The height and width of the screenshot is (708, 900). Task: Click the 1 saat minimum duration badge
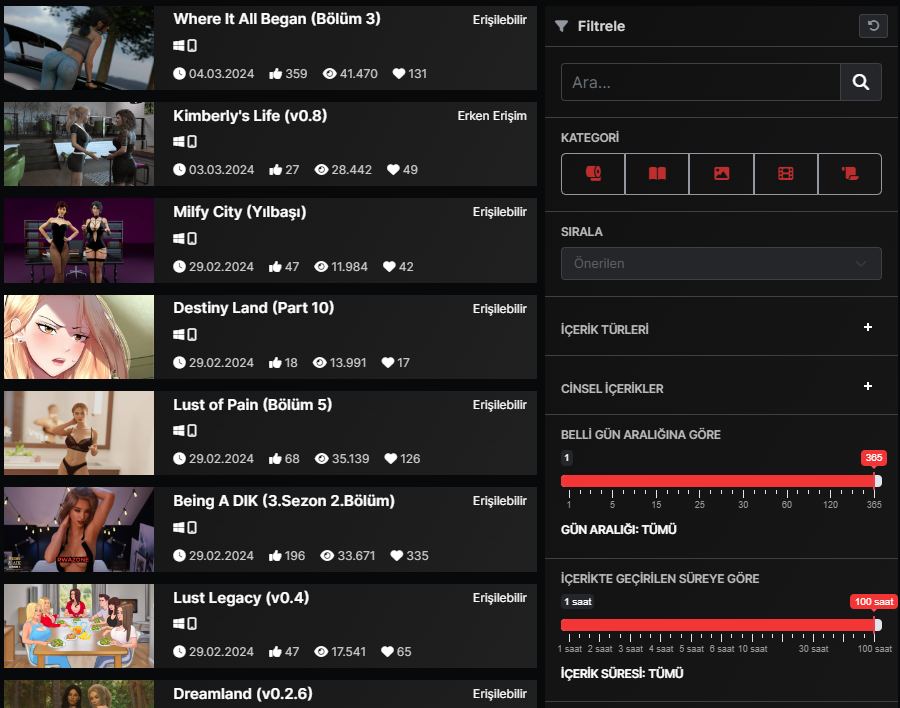click(577, 601)
